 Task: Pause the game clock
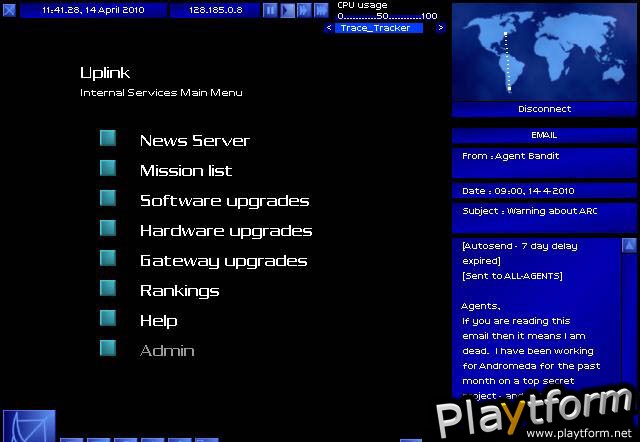(270, 10)
